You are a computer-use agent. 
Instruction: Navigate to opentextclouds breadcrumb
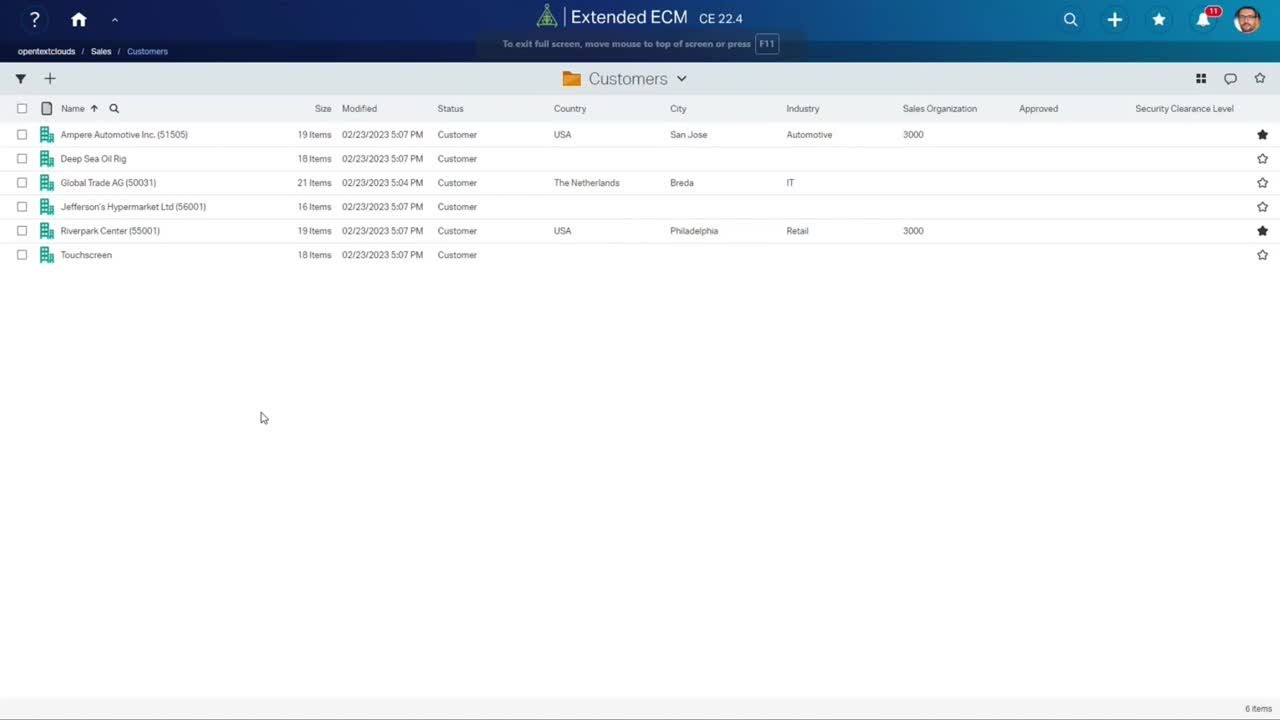tap(46, 51)
